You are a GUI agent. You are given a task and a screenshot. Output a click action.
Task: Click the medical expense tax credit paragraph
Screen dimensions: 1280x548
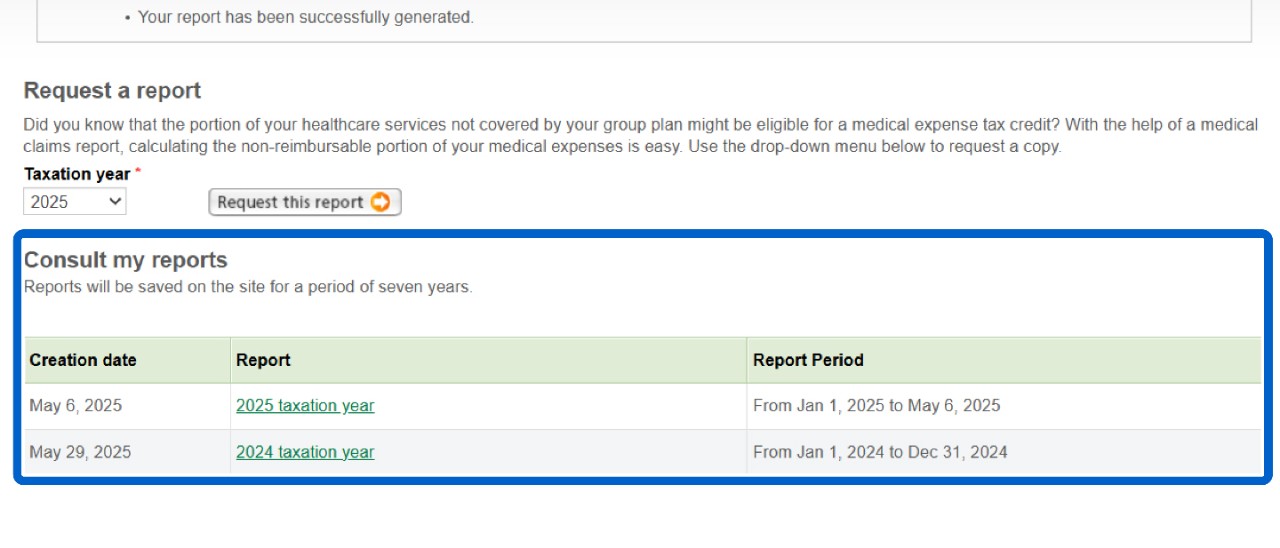click(640, 135)
